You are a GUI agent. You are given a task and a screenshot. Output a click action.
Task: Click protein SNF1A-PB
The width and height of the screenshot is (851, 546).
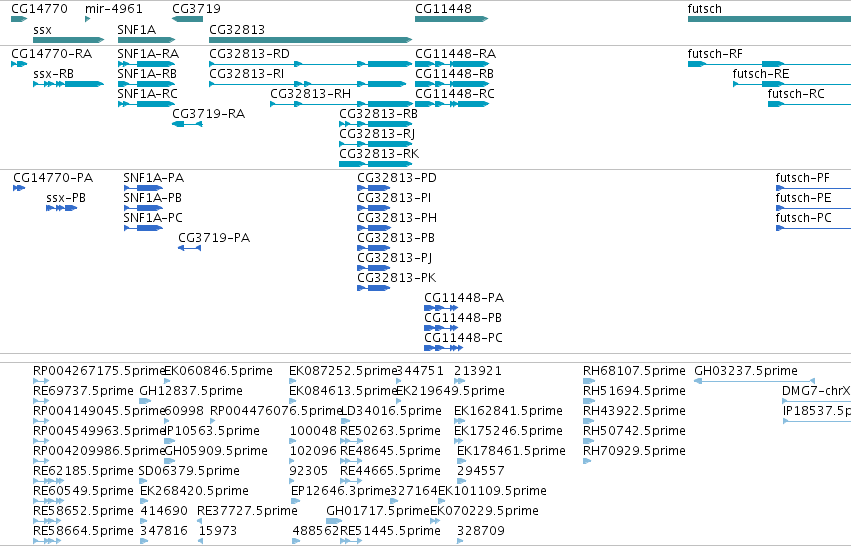pyautogui.click(x=143, y=208)
